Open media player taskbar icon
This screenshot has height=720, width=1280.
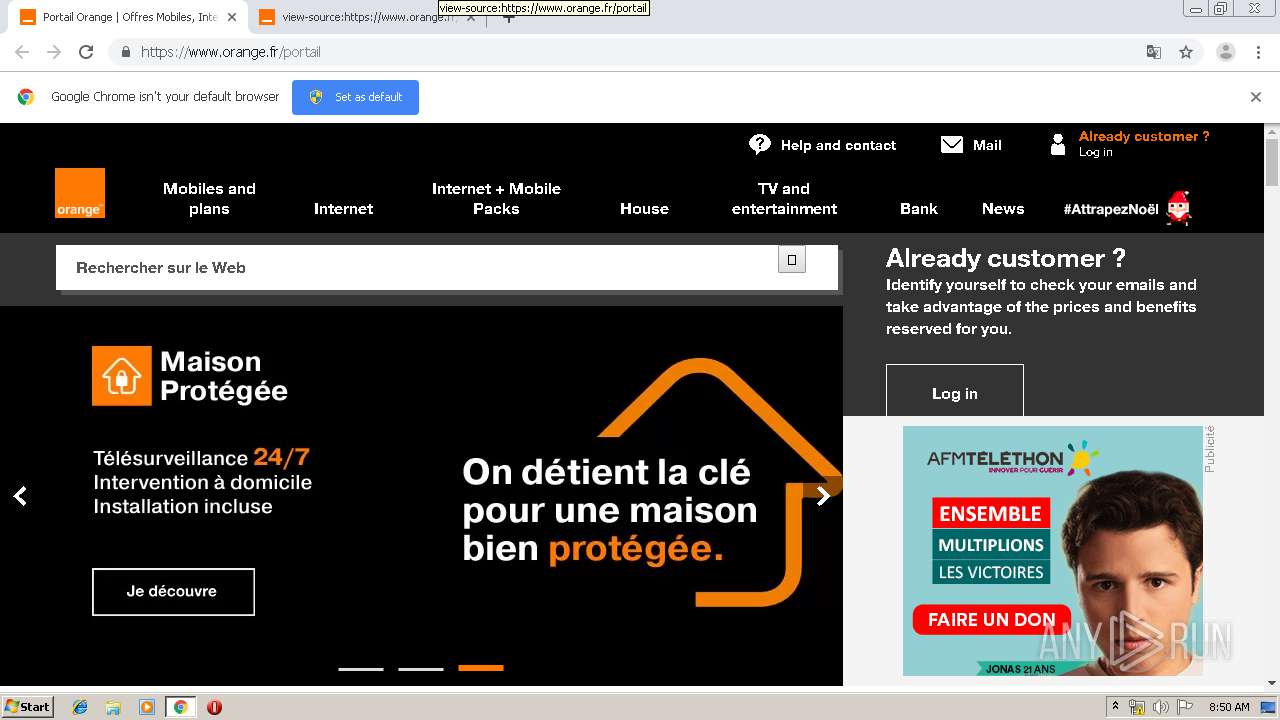(x=147, y=707)
